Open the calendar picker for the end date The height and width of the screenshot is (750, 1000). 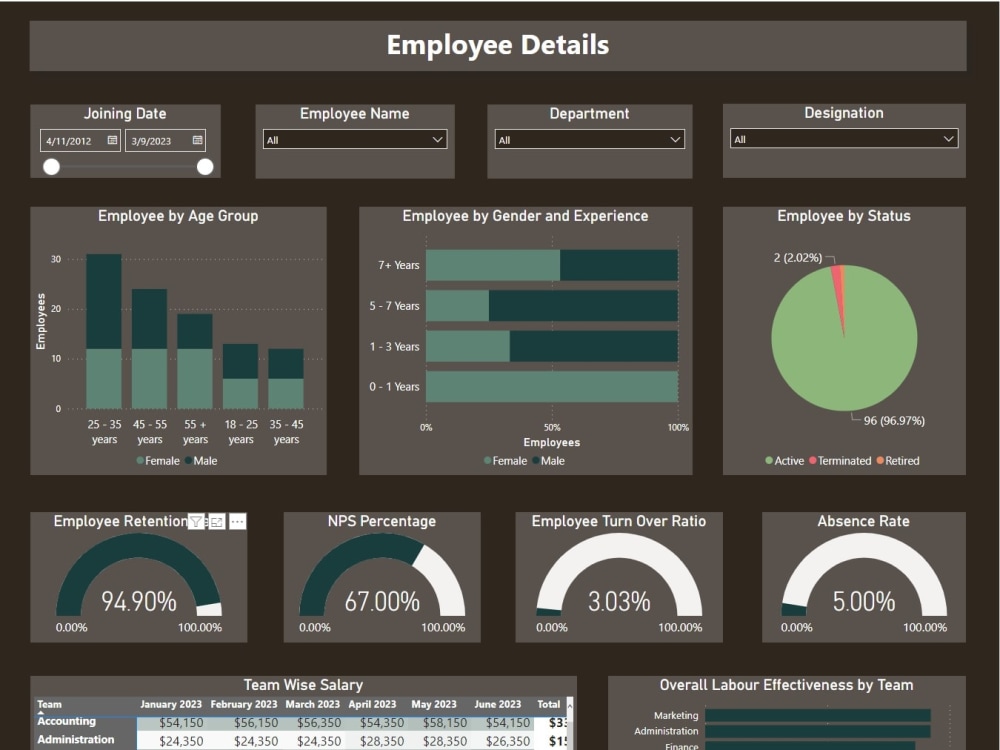tap(196, 140)
